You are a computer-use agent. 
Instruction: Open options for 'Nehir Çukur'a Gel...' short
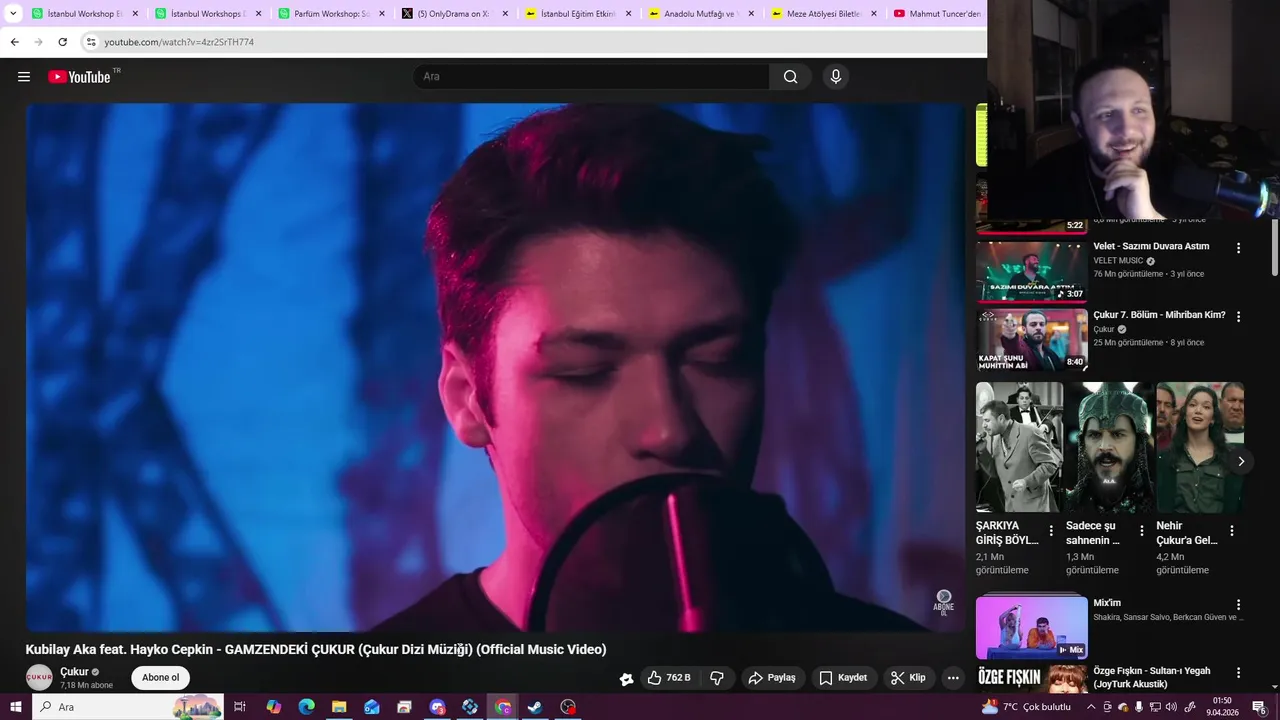(1232, 531)
